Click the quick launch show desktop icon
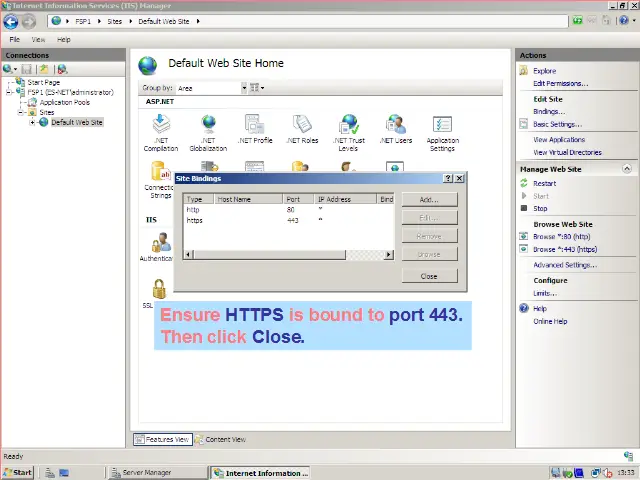 64,473
